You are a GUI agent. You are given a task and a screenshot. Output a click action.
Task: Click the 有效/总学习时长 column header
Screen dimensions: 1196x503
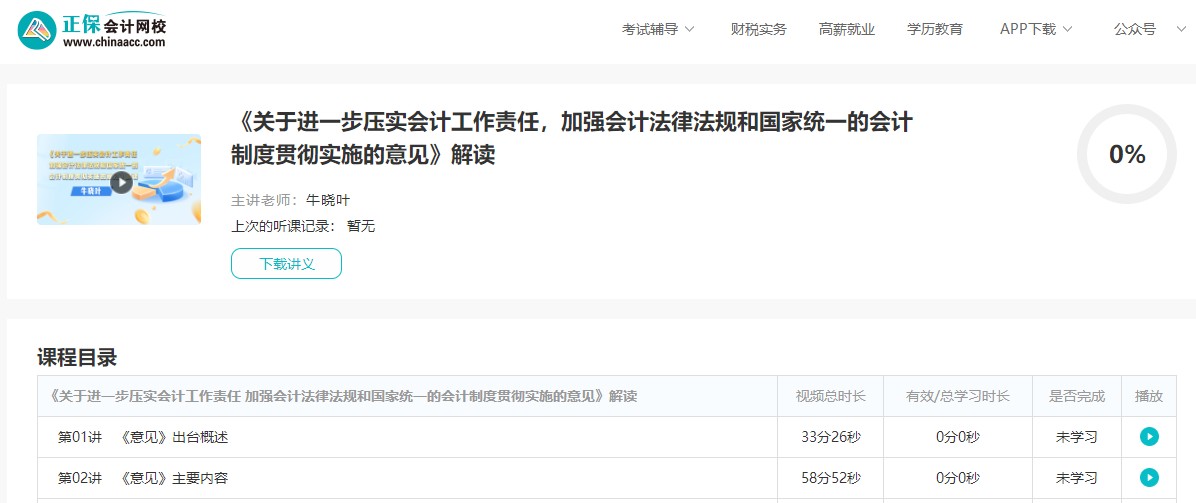point(958,396)
